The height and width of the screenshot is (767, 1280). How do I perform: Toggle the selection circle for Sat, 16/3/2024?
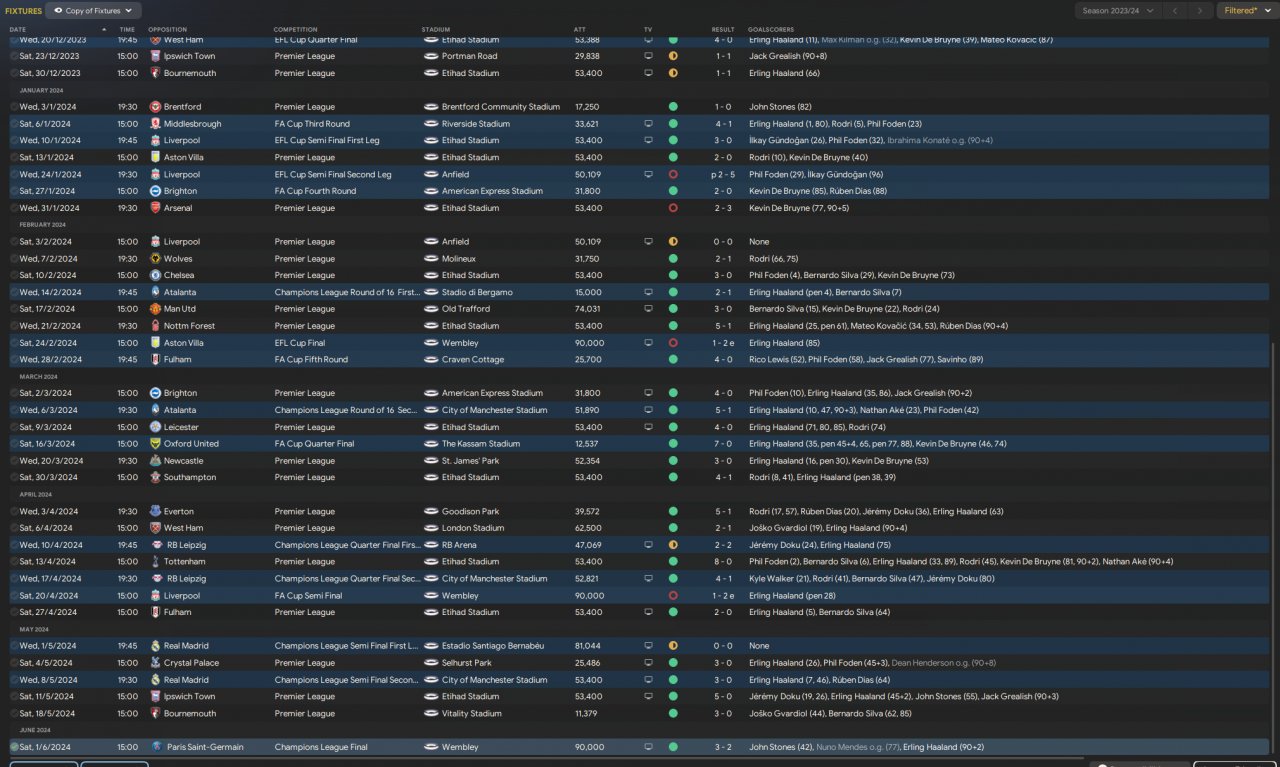tap(14, 444)
